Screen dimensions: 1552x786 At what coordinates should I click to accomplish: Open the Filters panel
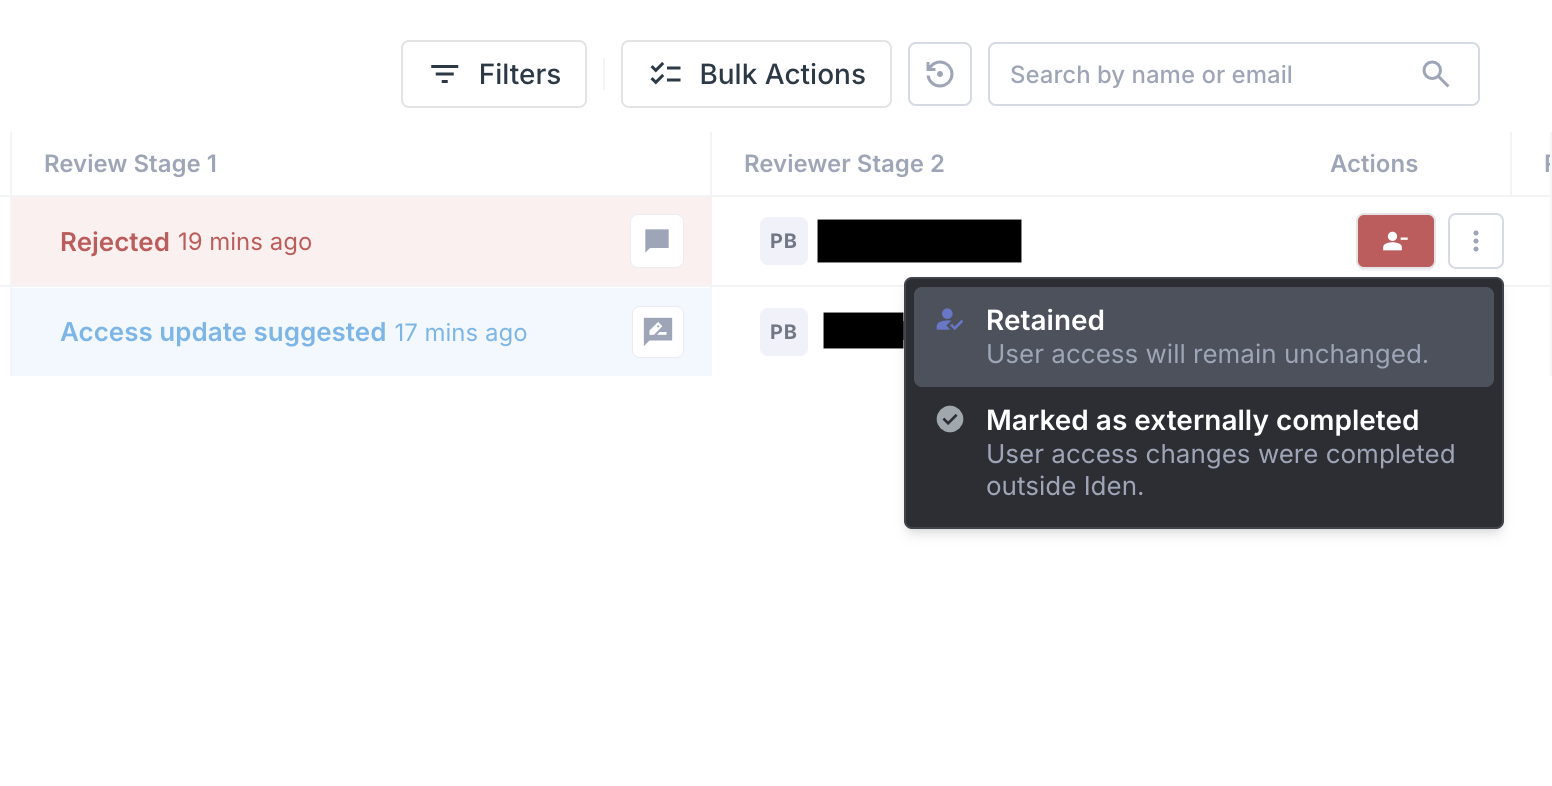494,74
